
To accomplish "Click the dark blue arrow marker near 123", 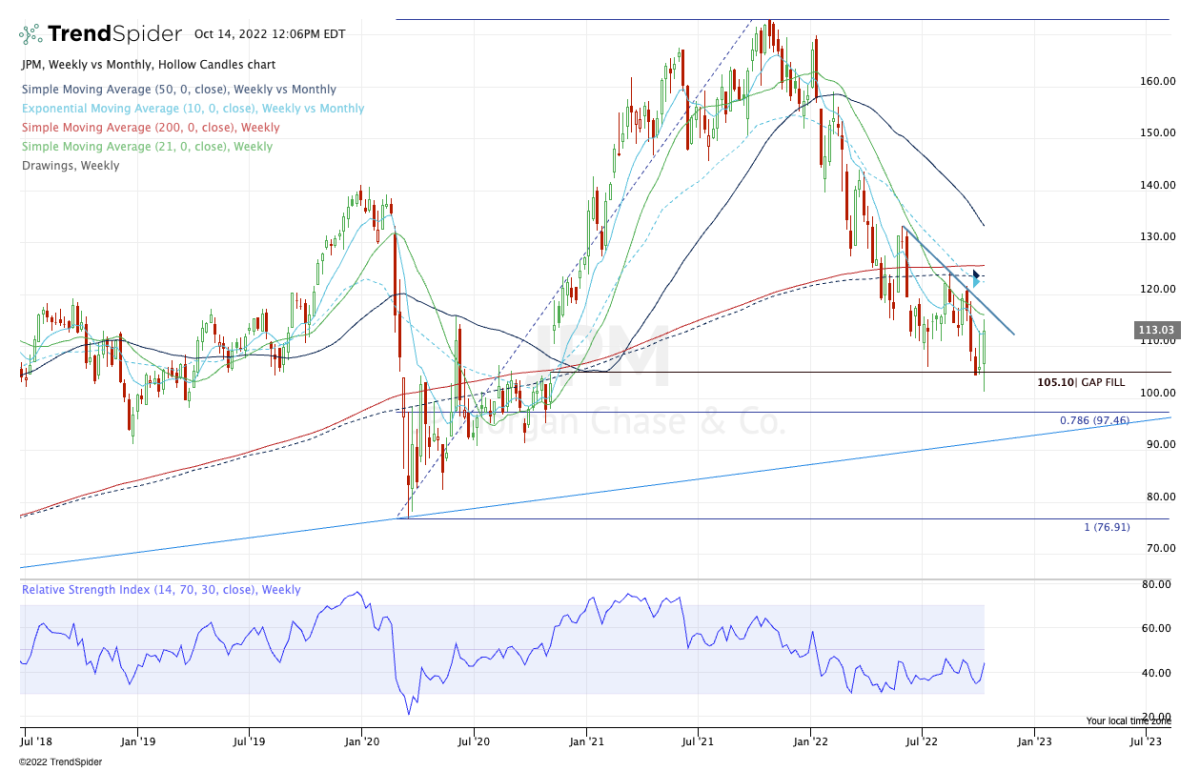I will 977,274.
